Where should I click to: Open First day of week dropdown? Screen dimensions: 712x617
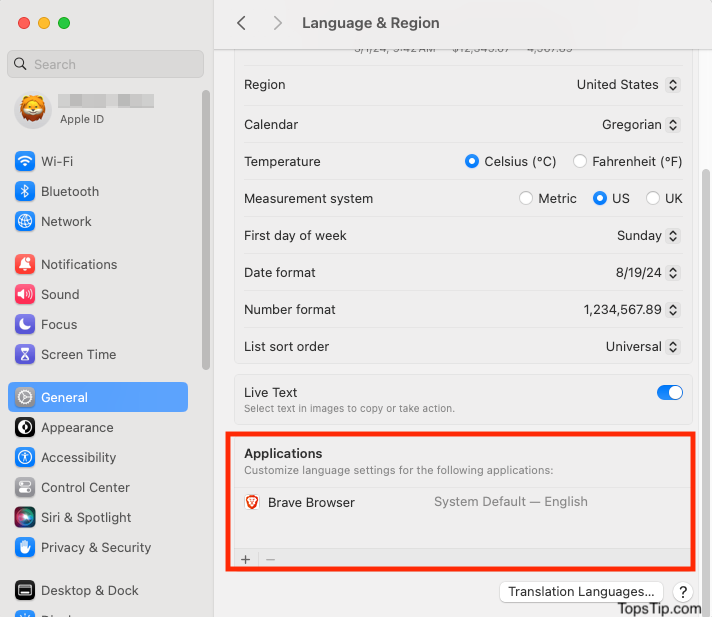pyautogui.click(x=648, y=236)
